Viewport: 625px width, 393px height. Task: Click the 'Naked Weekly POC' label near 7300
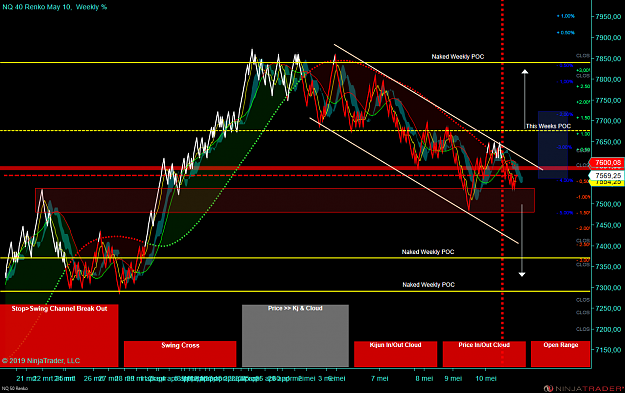[x=428, y=285]
